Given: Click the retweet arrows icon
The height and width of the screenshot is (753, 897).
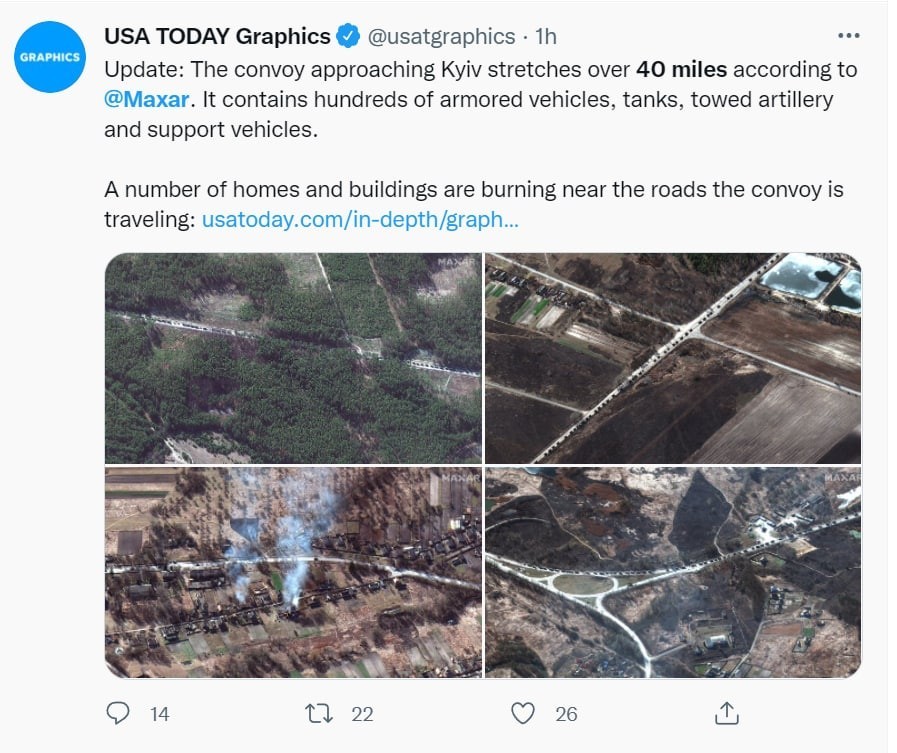Looking at the screenshot, I should click(x=319, y=714).
